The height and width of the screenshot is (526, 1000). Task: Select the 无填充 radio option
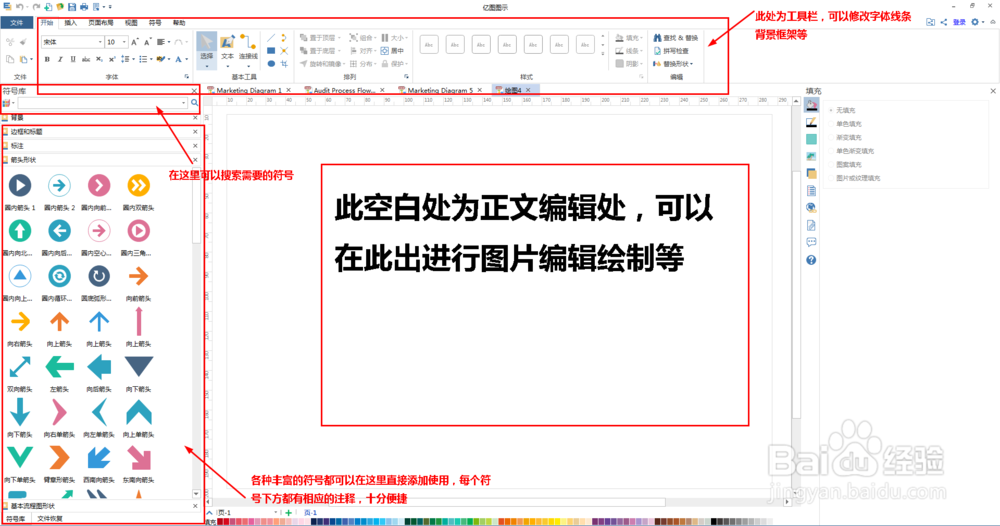coord(831,110)
